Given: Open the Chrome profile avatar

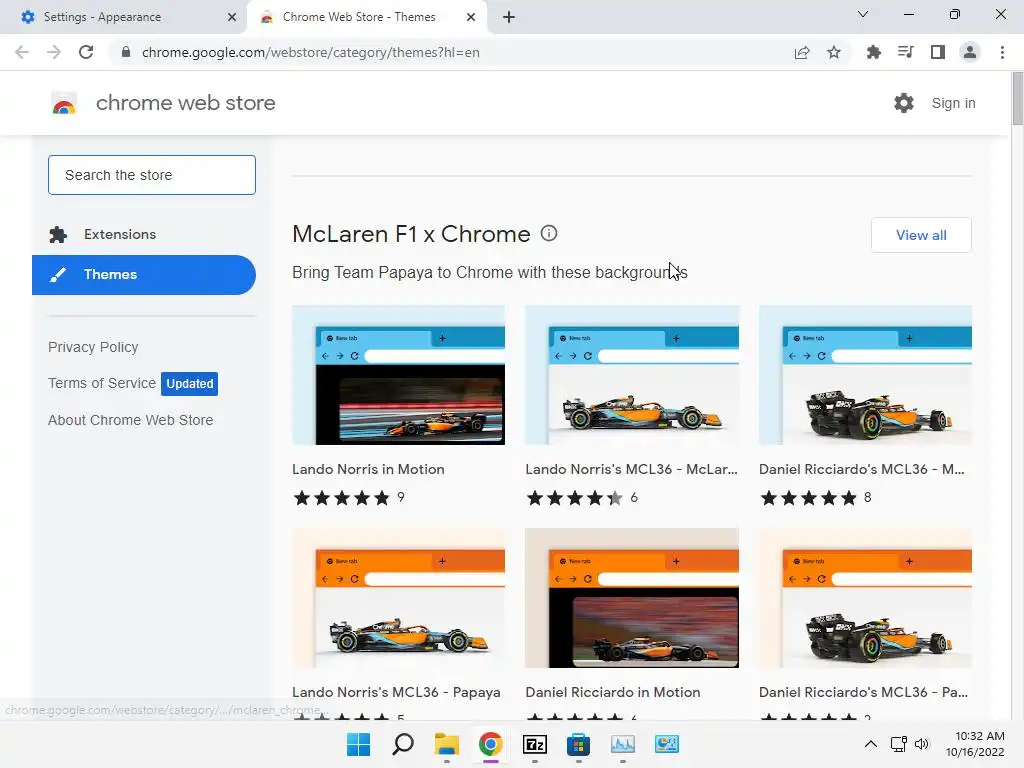Looking at the screenshot, I should [x=970, y=52].
